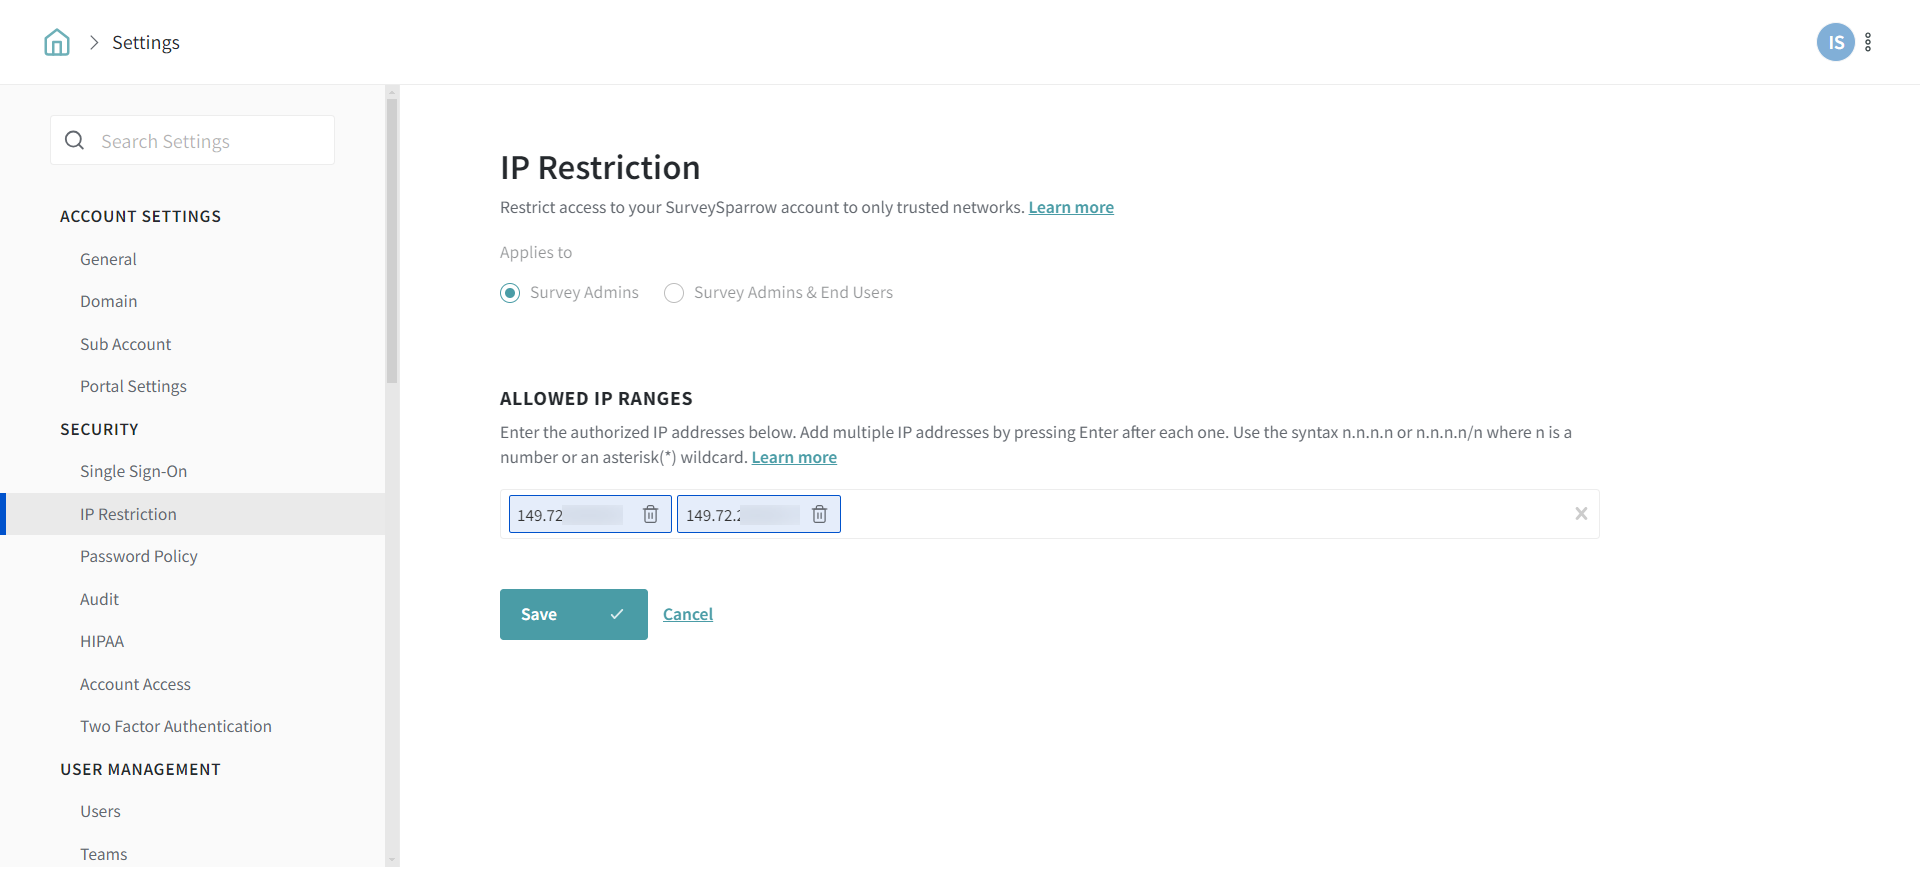The height and width of the screenshot is (869, 1920).
Task: Go to Password Policy settings
Action: [x=139, y=557]
